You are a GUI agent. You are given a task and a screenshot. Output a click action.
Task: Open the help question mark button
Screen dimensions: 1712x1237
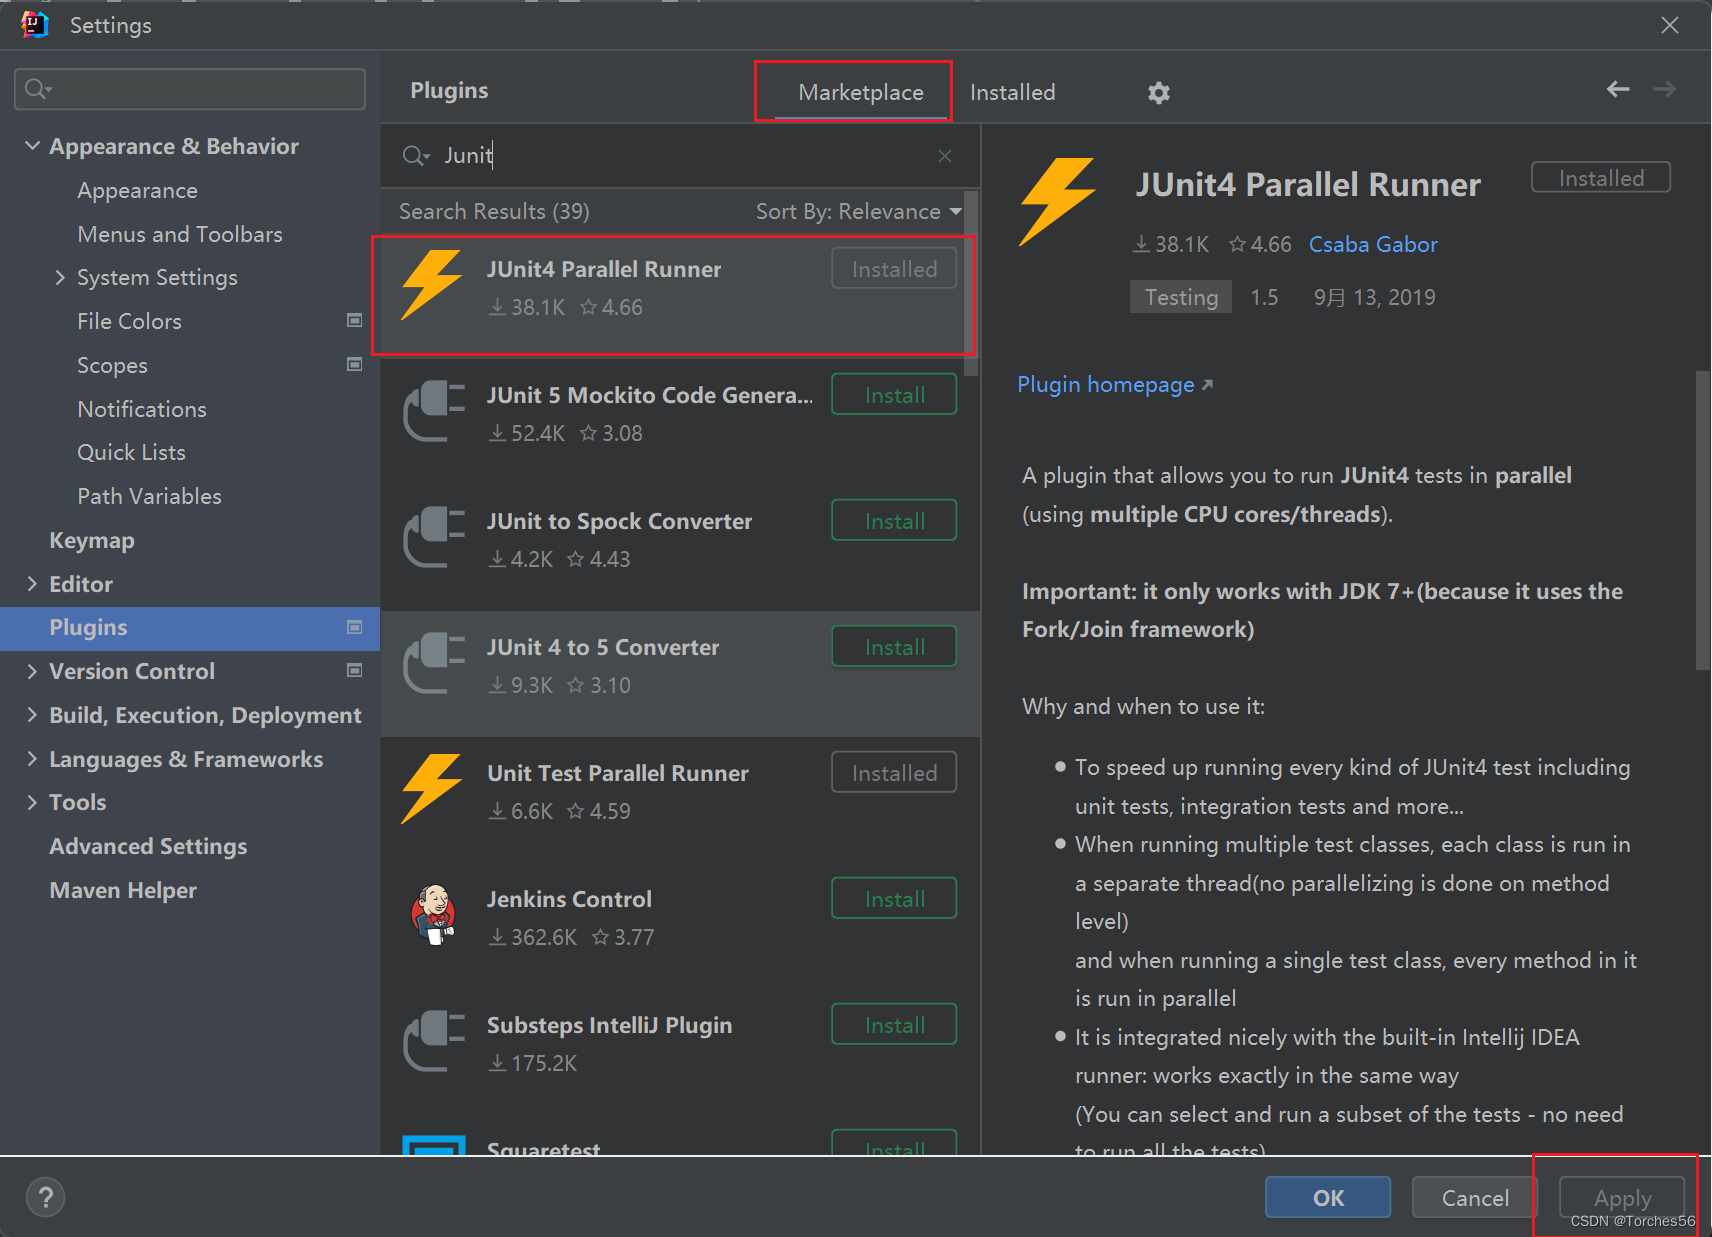[45, 1197]
